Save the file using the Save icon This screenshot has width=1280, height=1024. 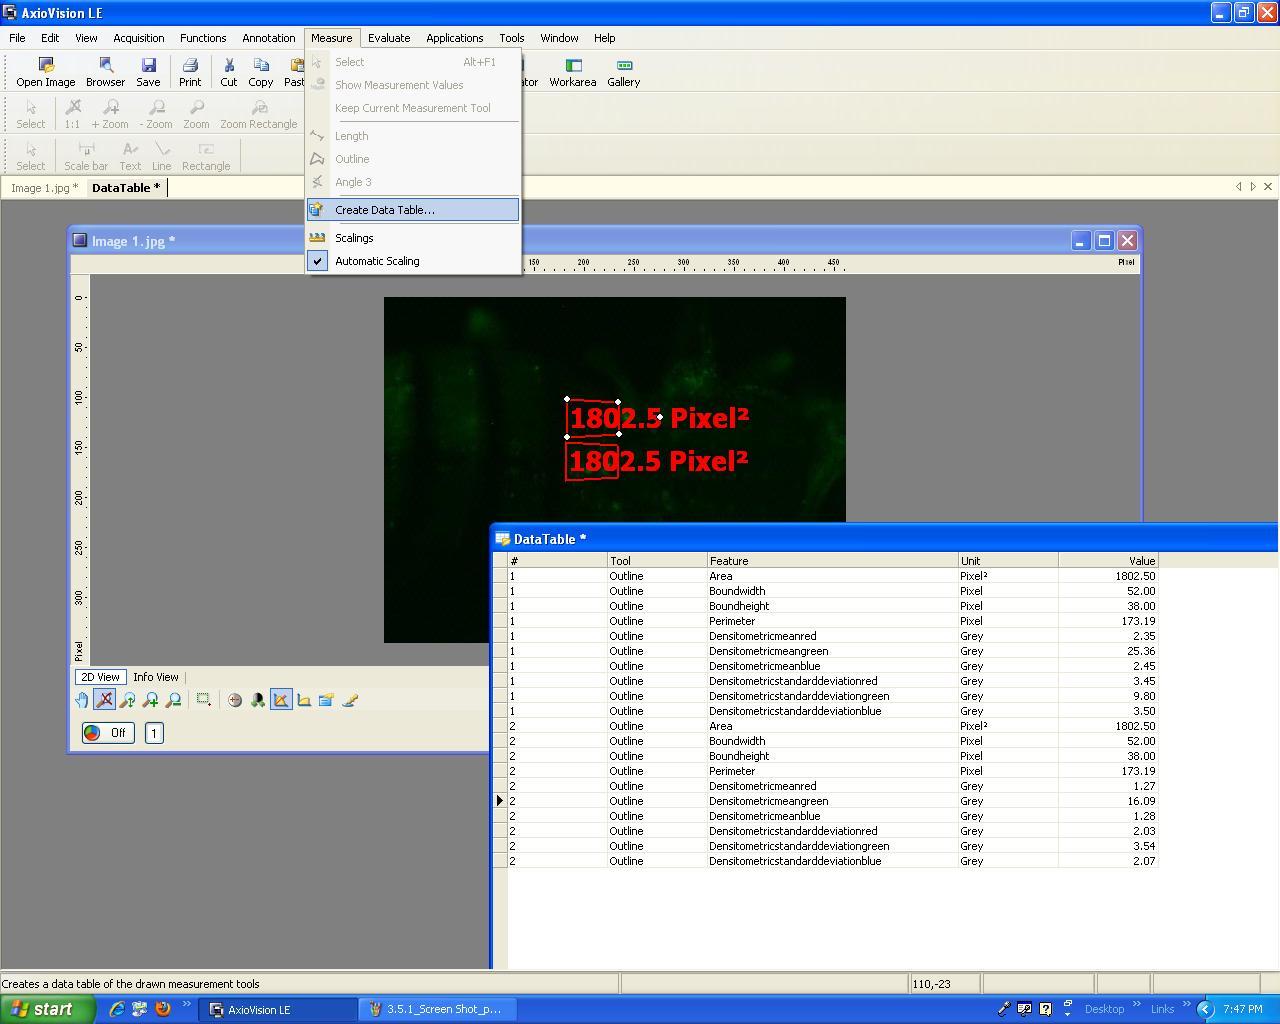point(148,72)
